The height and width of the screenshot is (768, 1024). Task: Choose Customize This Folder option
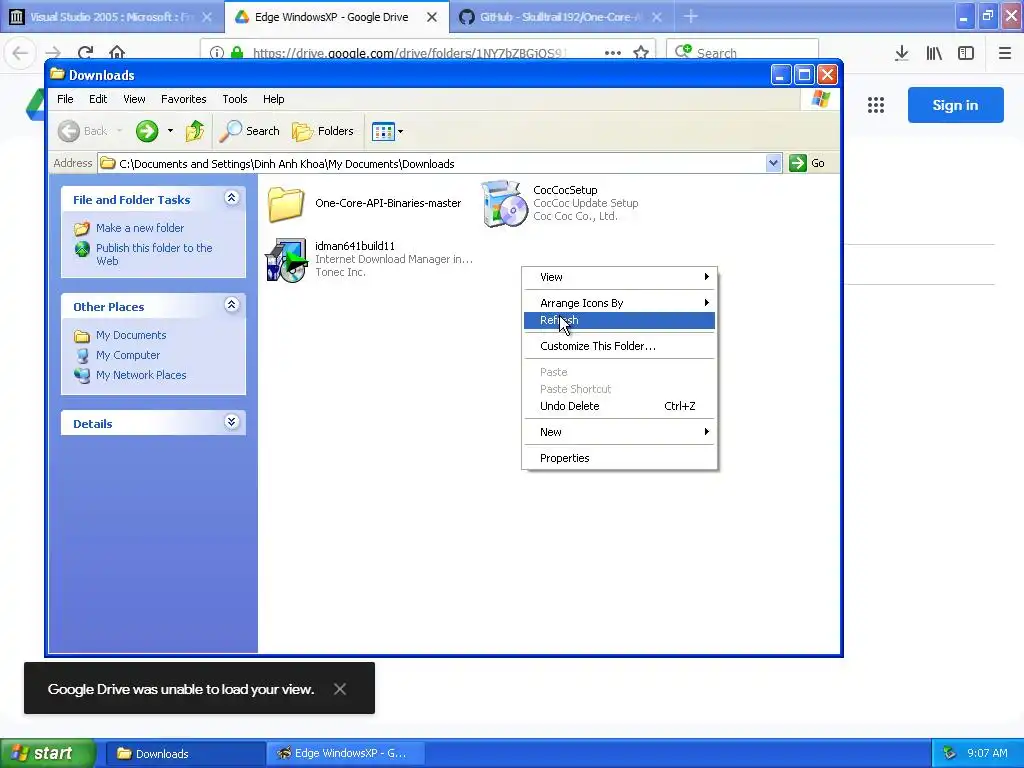[x=619, y=346]
